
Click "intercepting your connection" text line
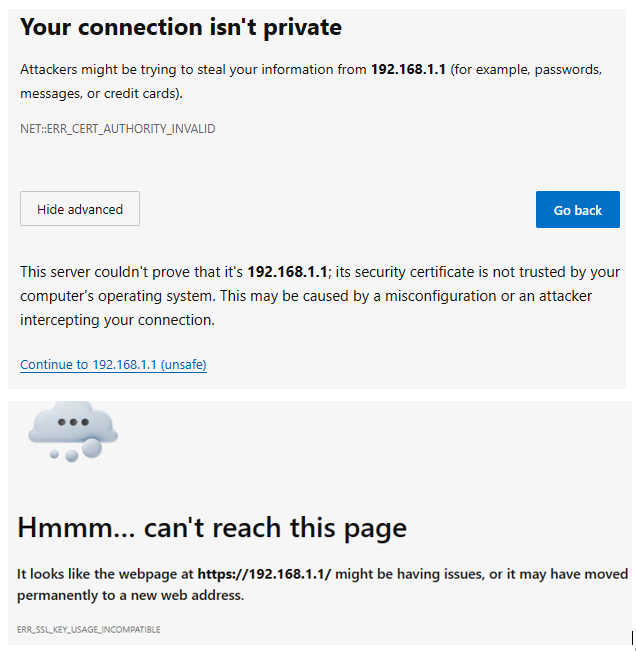117,320
